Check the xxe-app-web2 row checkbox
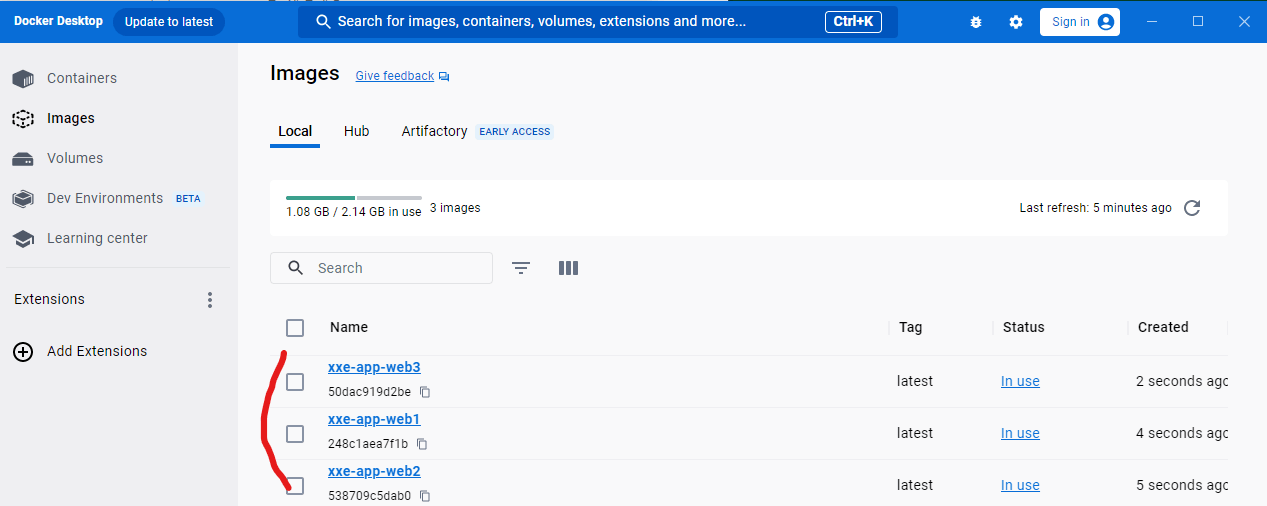The image size is (1267, 506). point(295,486)
